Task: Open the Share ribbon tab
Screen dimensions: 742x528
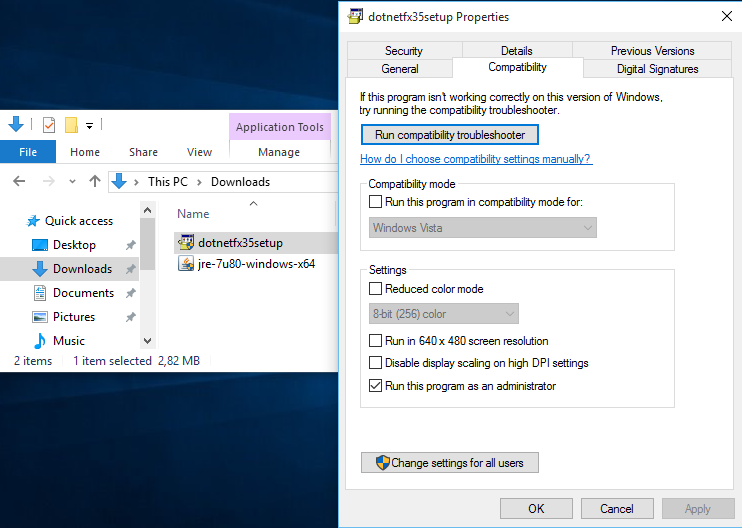Action: click(143, 152)
